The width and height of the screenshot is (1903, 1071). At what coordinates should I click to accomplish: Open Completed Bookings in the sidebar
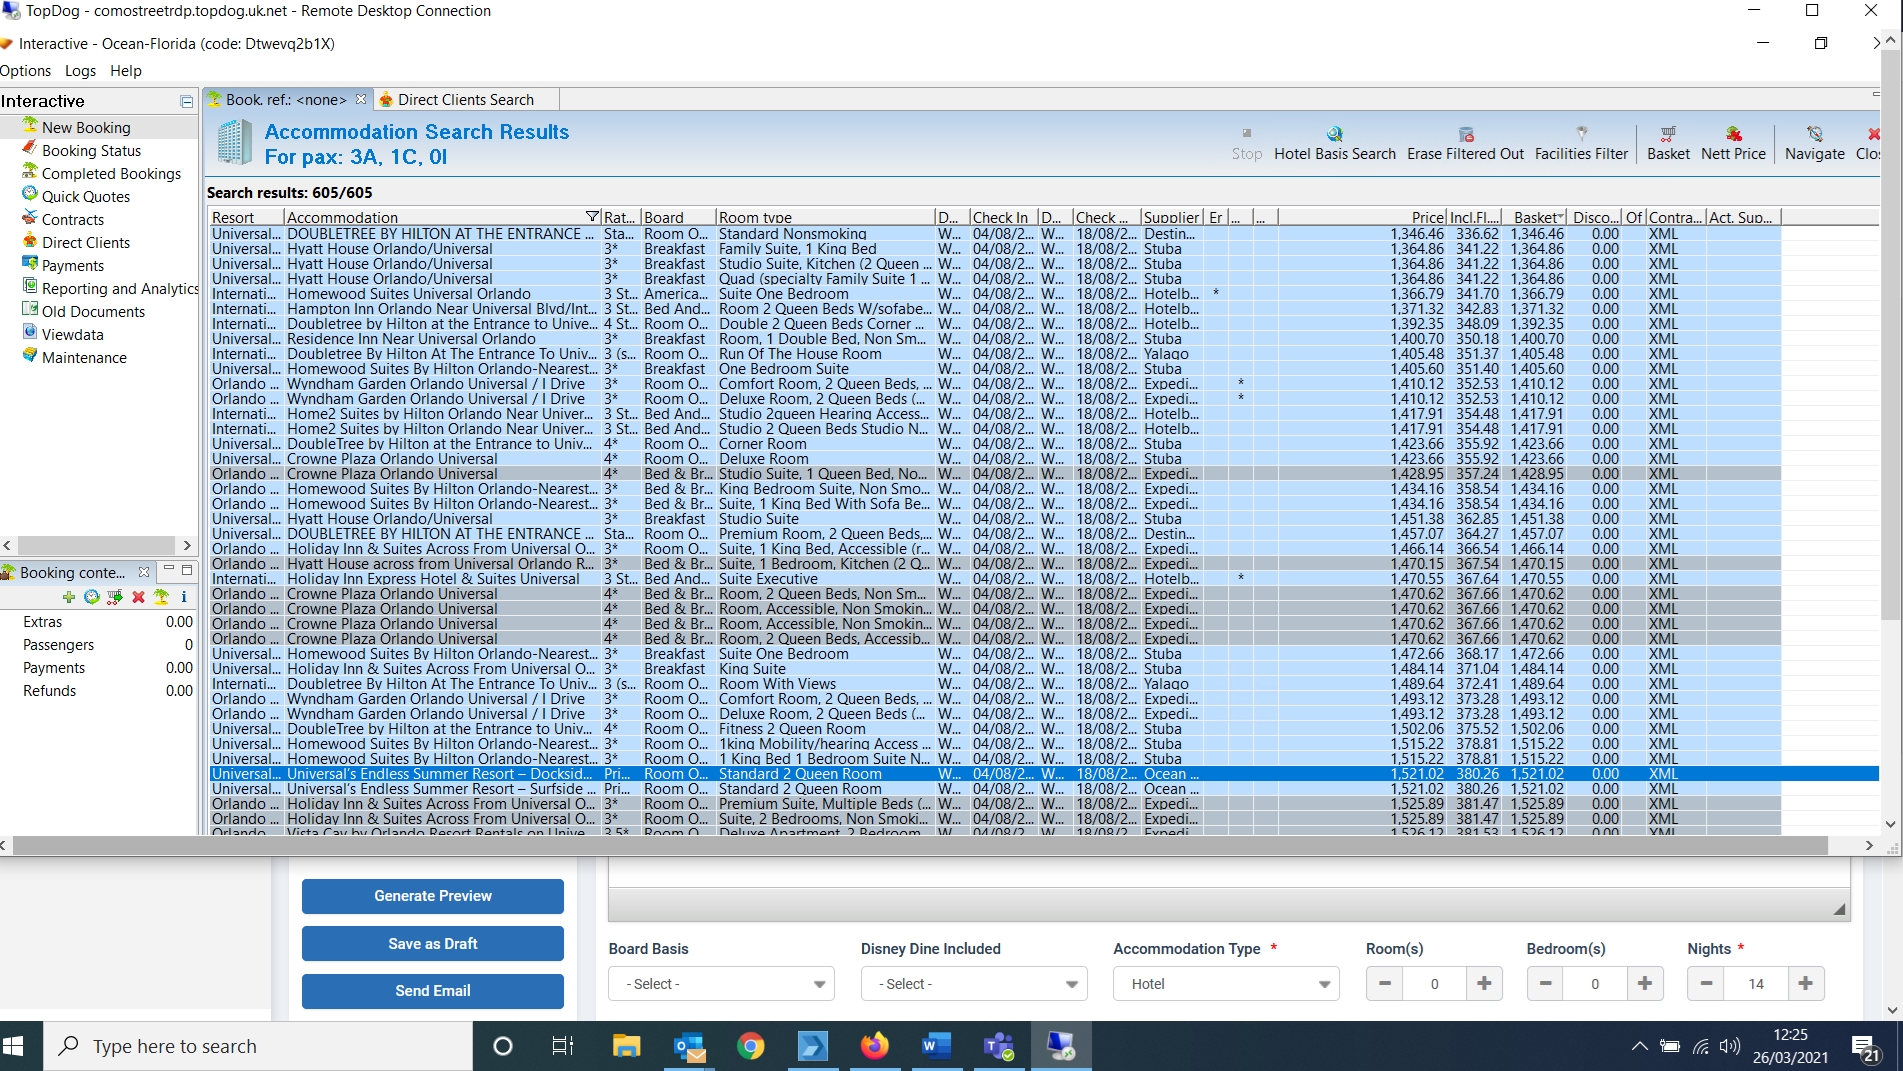(x=111, y=173)
